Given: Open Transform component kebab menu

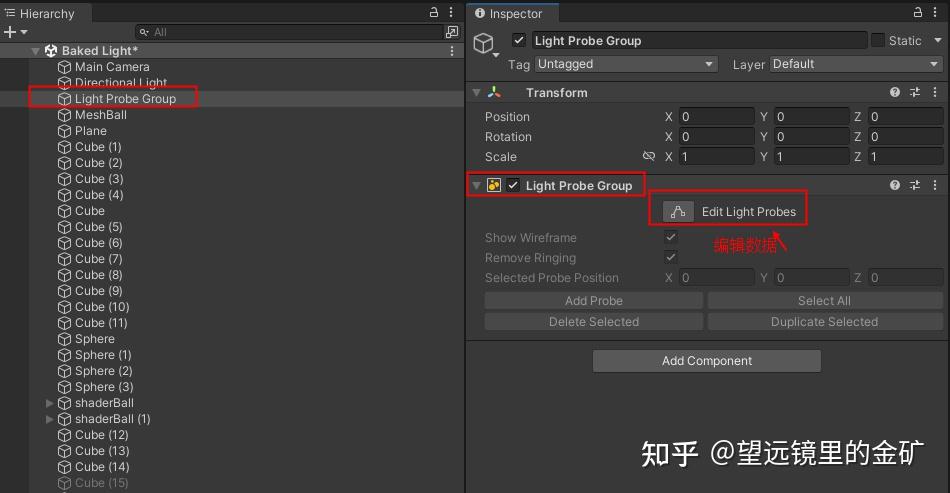Looking at the screenshot, I should click(x=935, y=92).
